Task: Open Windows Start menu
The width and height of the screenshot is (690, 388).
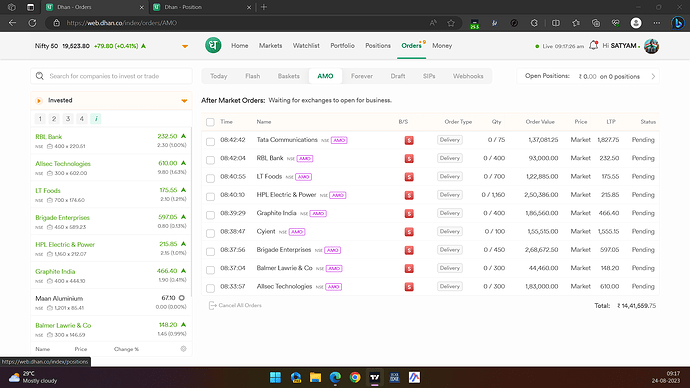Action: [275, 377]
